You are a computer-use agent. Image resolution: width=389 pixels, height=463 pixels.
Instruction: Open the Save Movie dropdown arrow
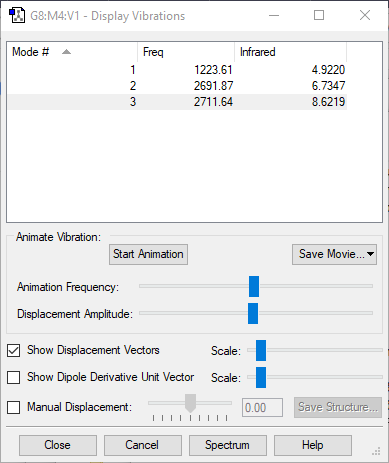click(x=370, y=254)
